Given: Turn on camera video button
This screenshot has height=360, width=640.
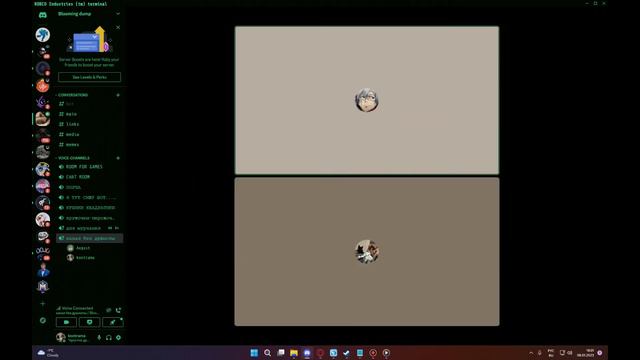Looking at the screenshot, I should tap(66, 322).
